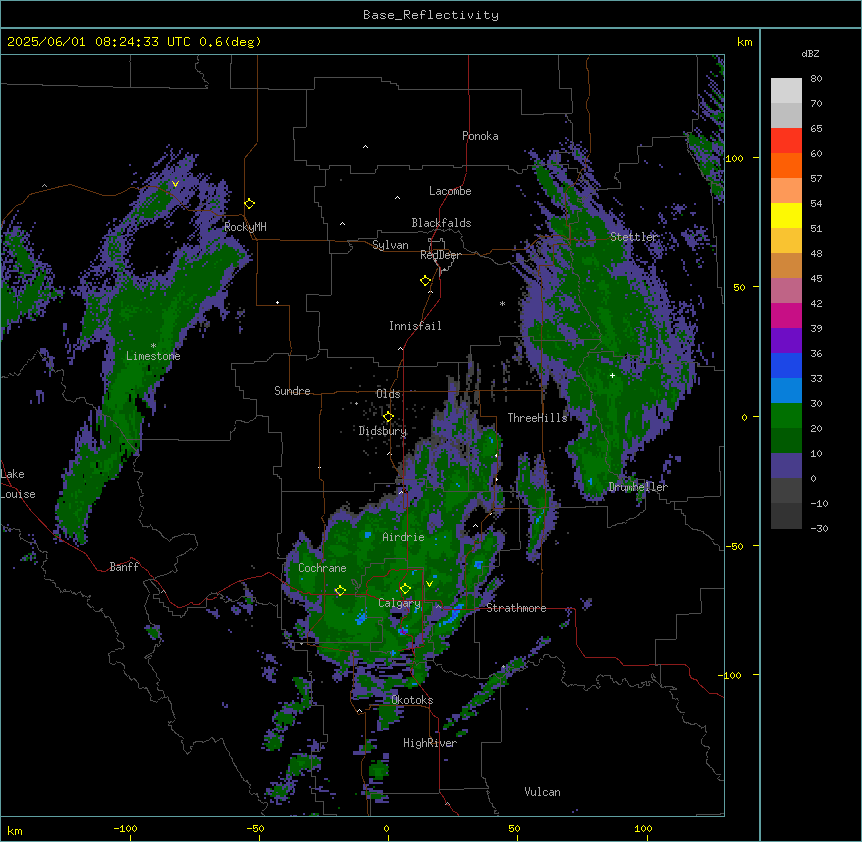This screenshot has width=862, height=842.
Task: Click the -30 value in dBZ legend
Action: pyautogui.click(x=819, y=529)
